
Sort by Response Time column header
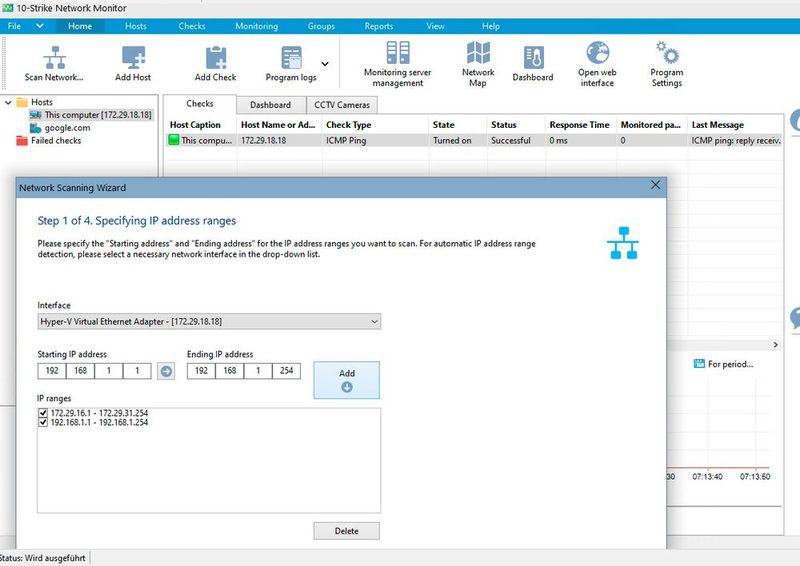[x=579, y=125]
